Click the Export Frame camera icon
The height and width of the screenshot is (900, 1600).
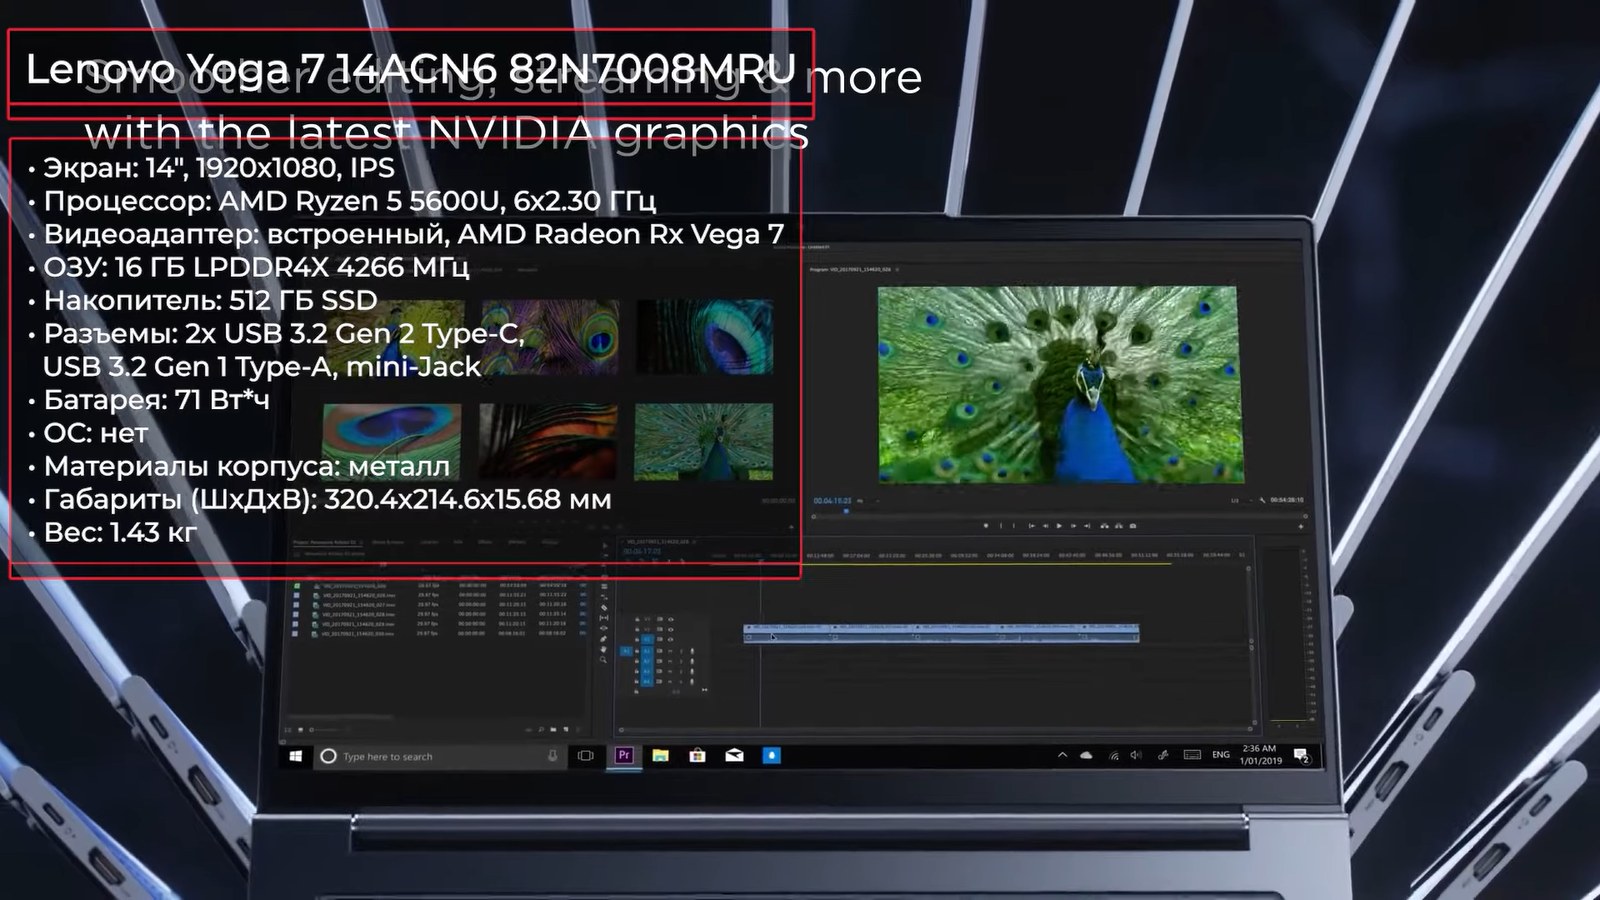click(x=1132, y=526)
